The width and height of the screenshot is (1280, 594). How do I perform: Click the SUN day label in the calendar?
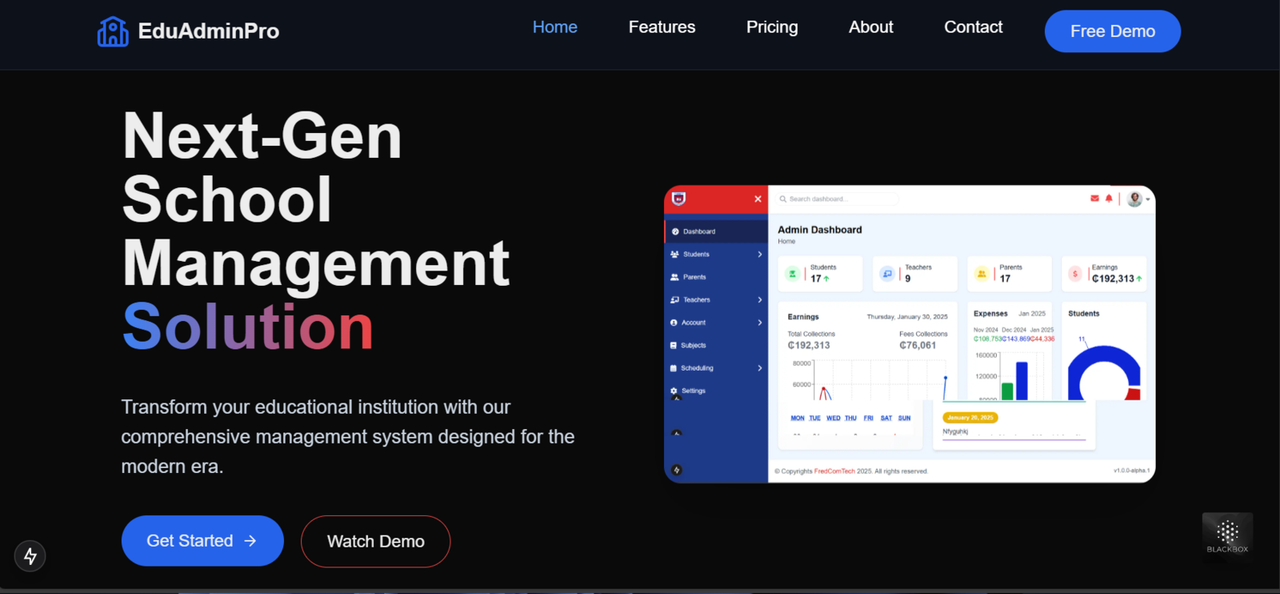click(x=904, y=418)
